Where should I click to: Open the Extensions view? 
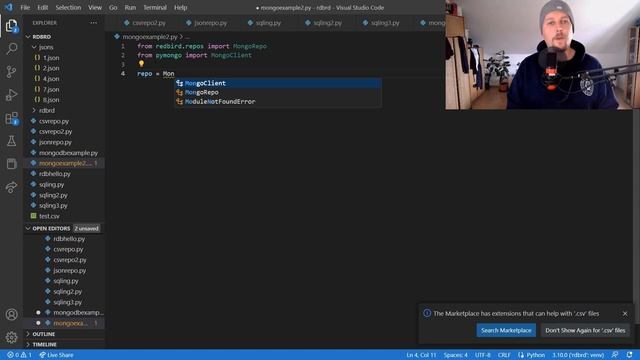coord(11,118)
